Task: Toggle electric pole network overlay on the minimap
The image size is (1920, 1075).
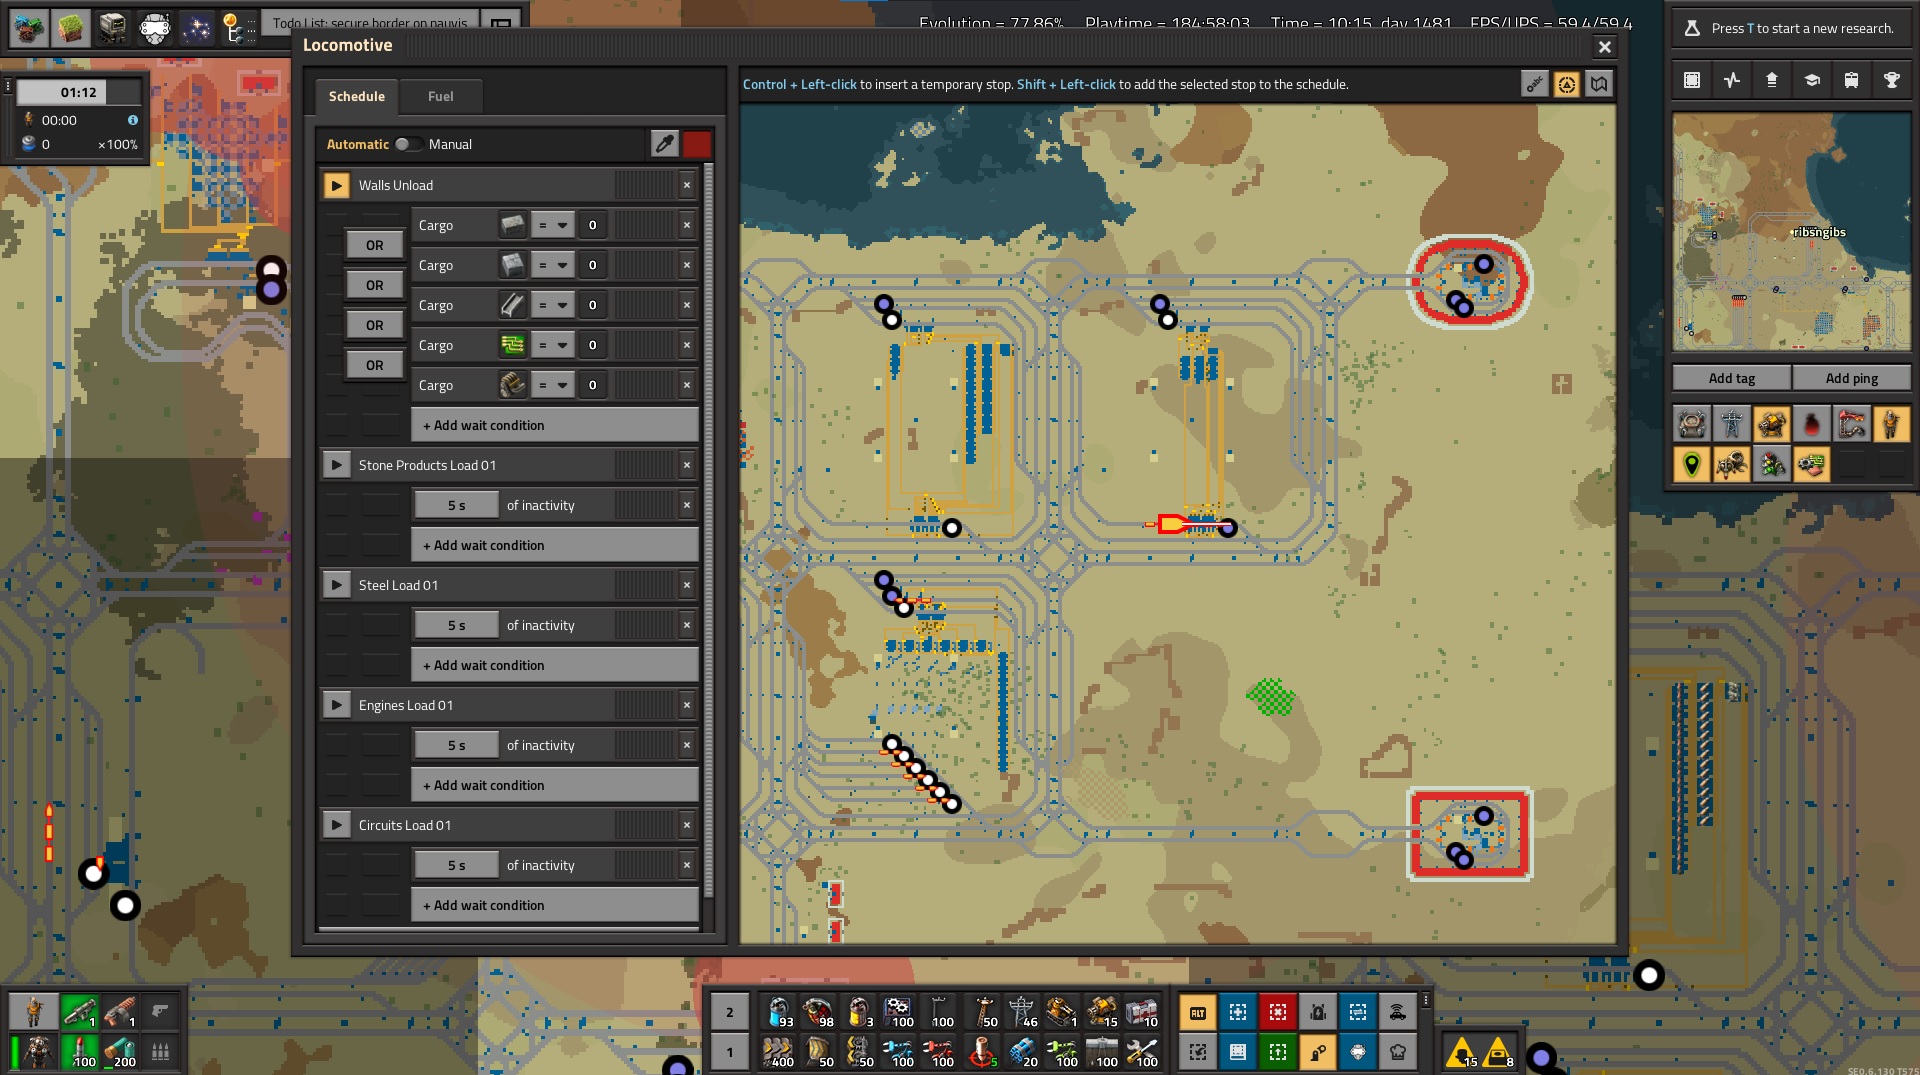Action: click(x=1731, y=425)
